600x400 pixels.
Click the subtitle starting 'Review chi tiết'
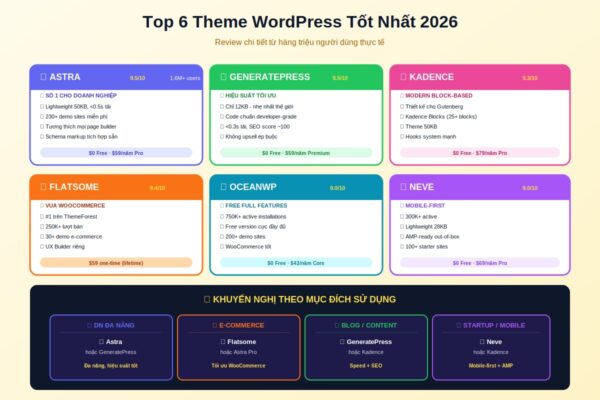click(x=299, y=42)
